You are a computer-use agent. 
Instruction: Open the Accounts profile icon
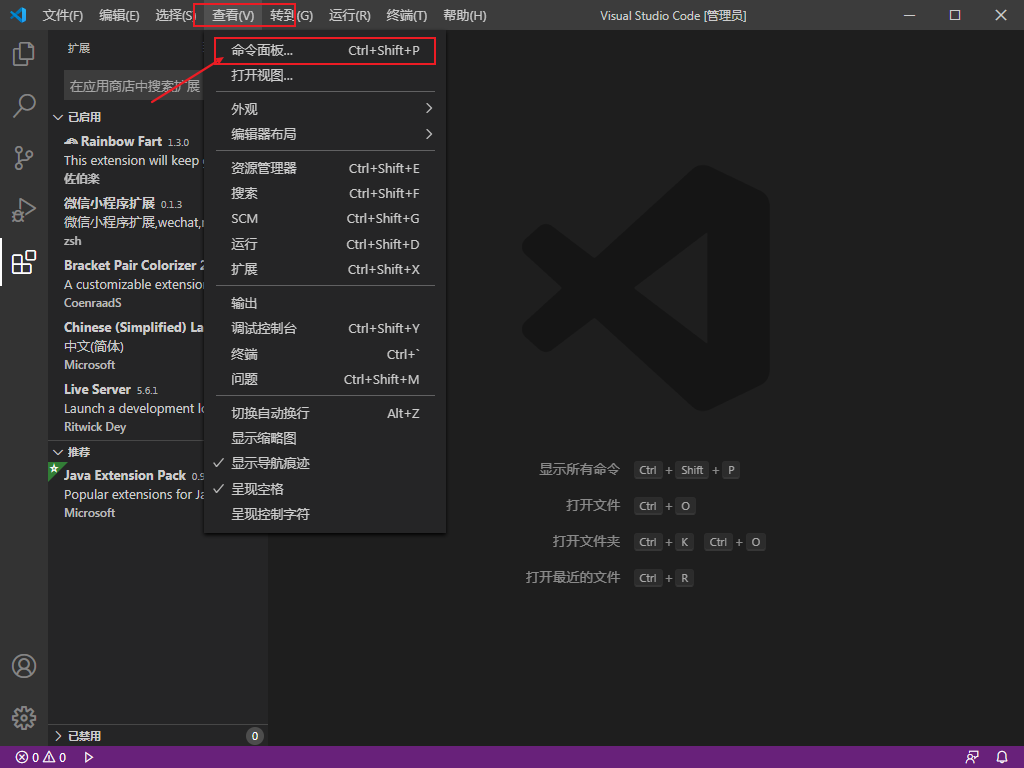click(x=24, y=666)
